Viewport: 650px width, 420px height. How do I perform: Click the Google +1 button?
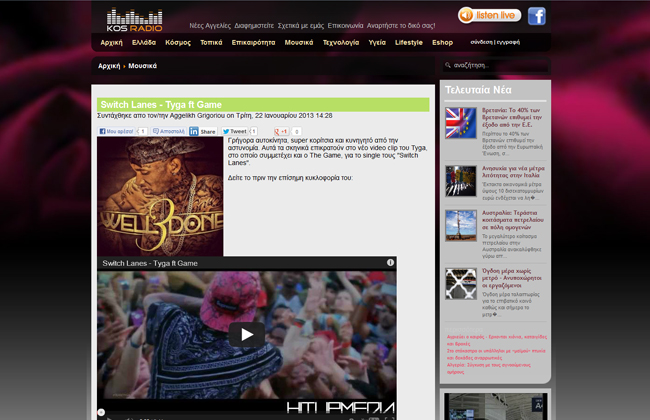281,131
